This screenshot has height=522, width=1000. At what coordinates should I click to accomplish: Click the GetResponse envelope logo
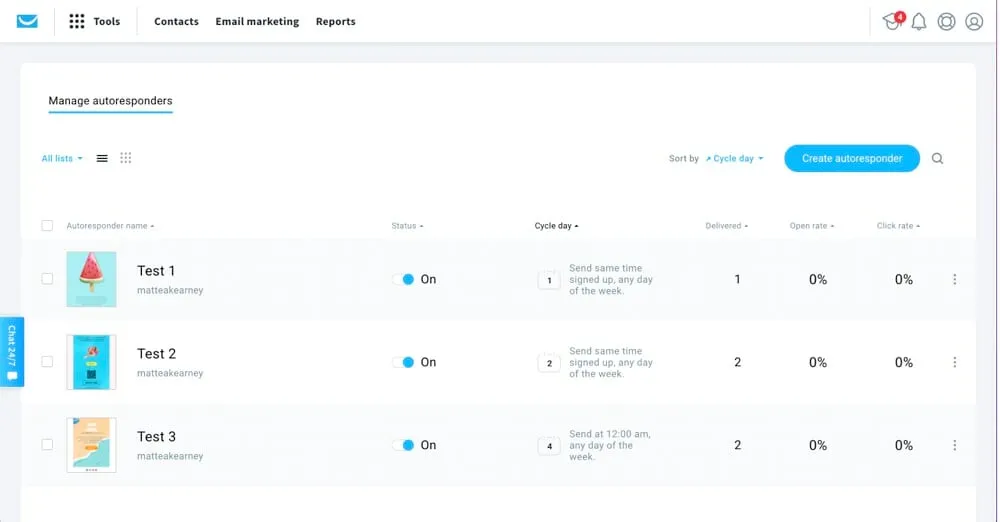click(x=28, y=21)
